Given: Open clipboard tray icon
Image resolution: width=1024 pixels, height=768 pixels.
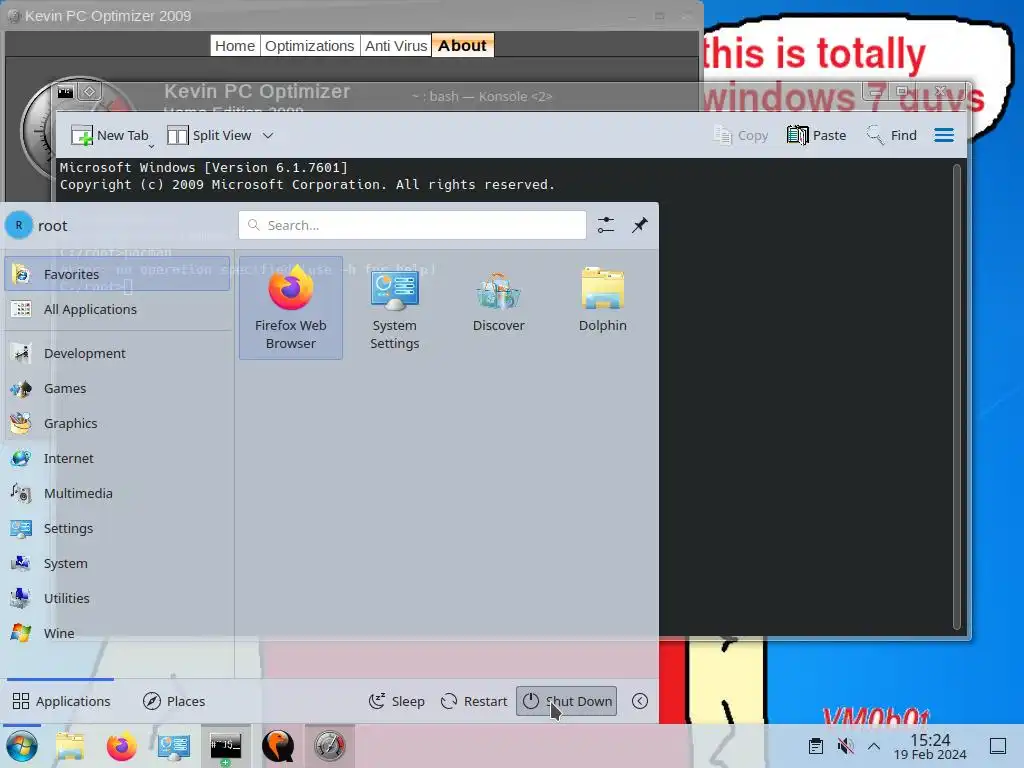Looking at the screenshot, I should click(x=816, y=746).
